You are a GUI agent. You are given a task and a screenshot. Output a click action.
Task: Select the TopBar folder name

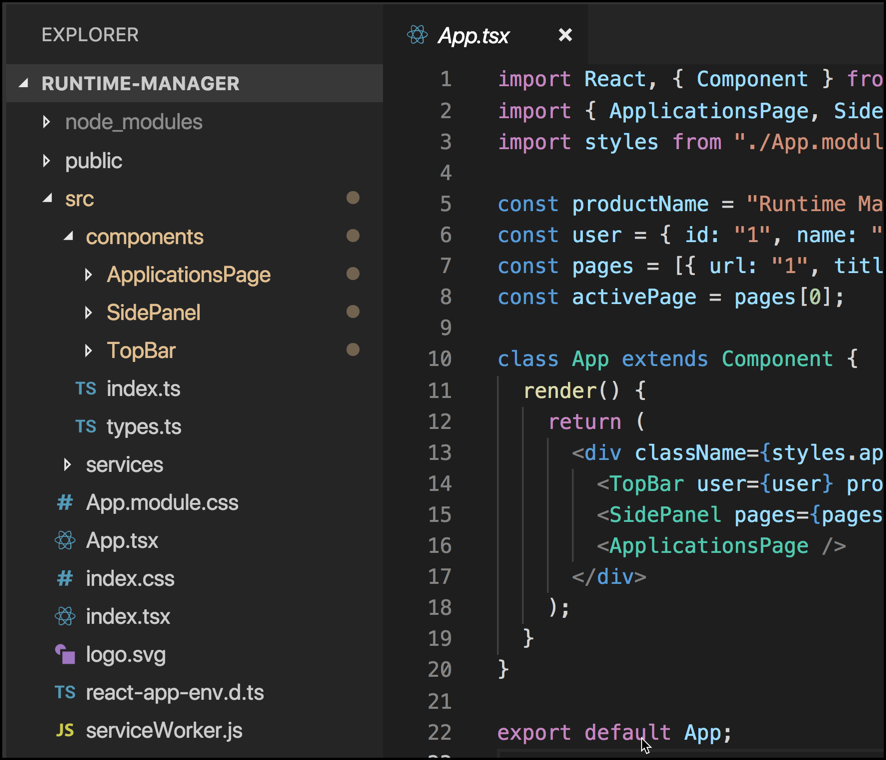pyautogui.click(x=141, y=350)
